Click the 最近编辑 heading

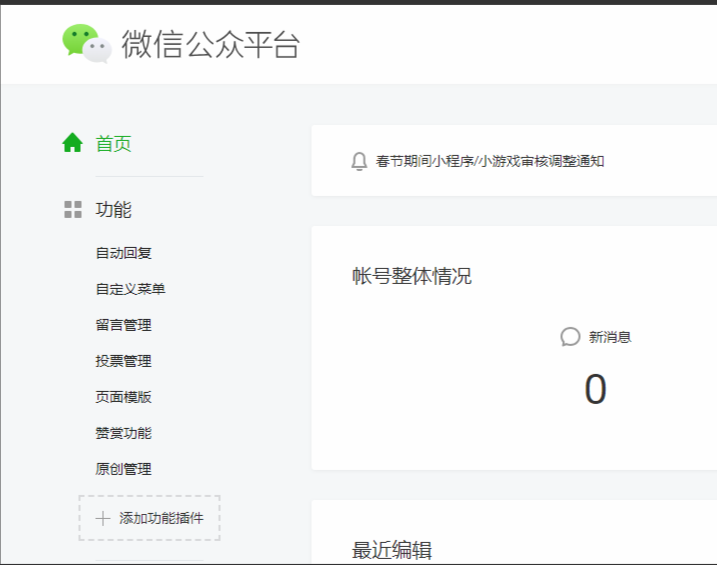(392, 550)
